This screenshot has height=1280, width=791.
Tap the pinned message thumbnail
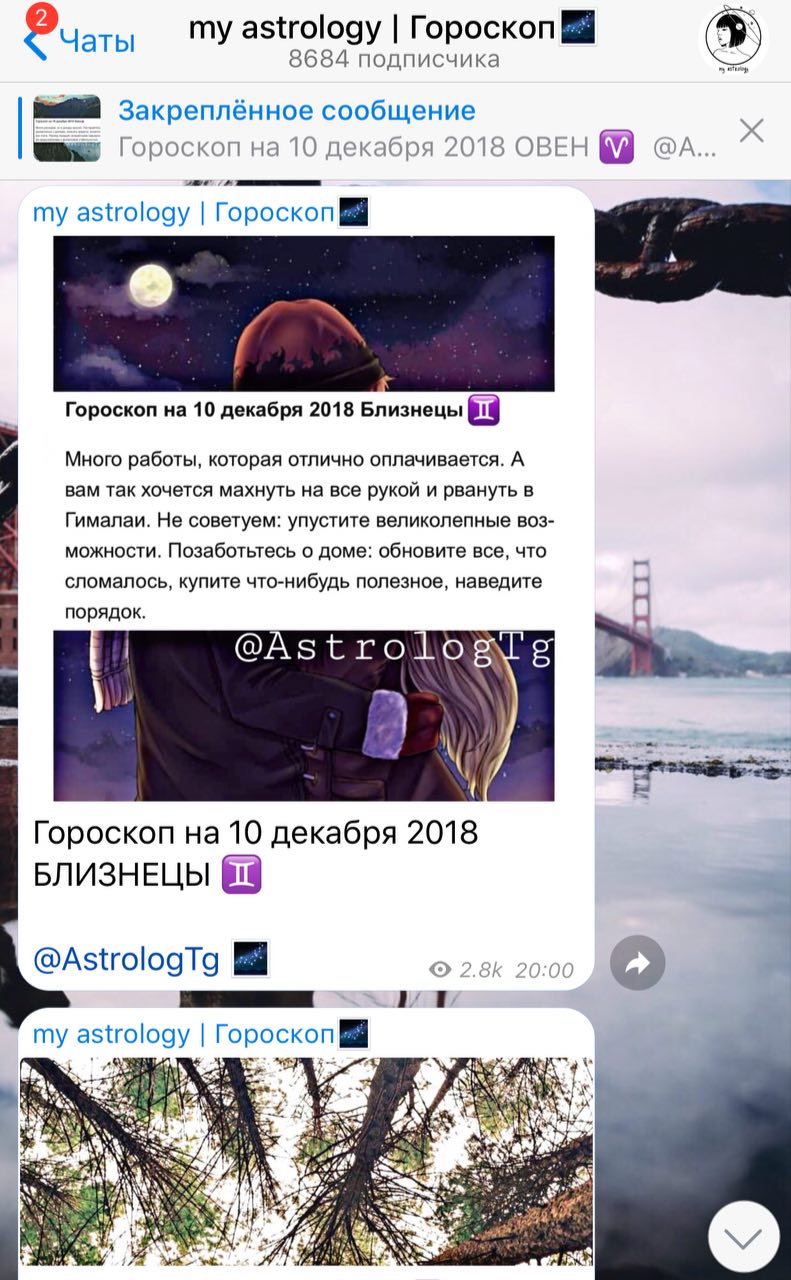click(x=67, y=128)
